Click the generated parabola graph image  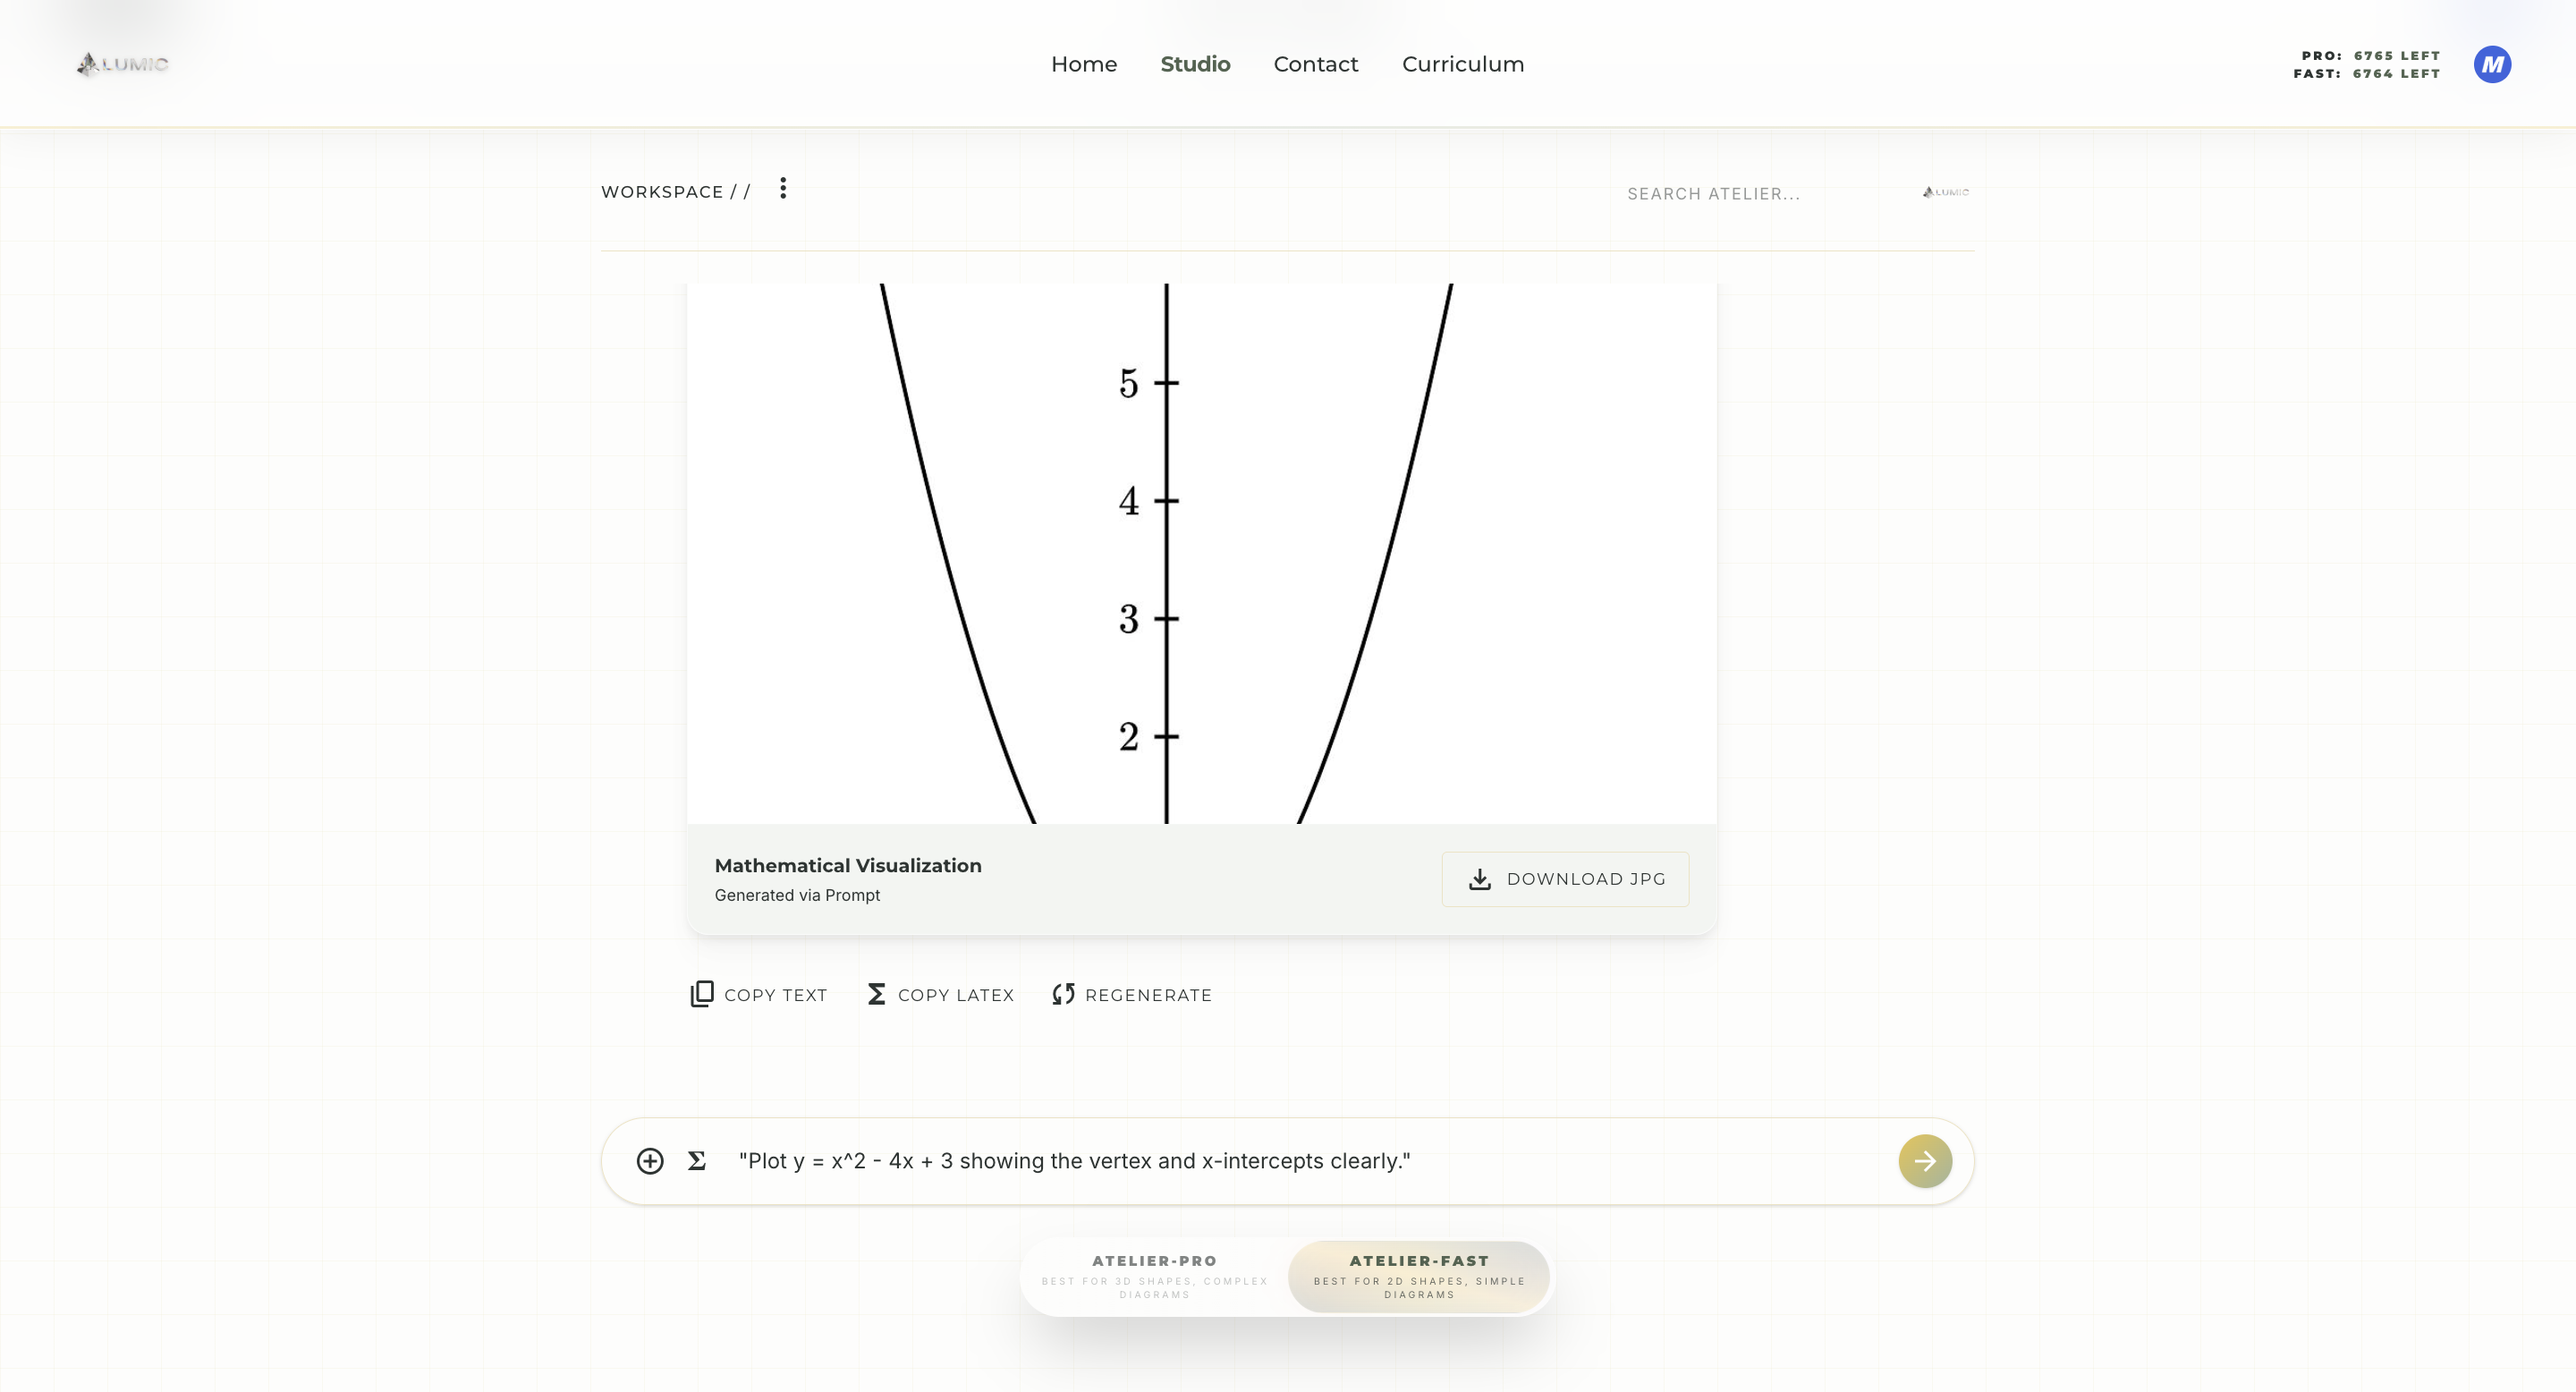coord(1202,553)
